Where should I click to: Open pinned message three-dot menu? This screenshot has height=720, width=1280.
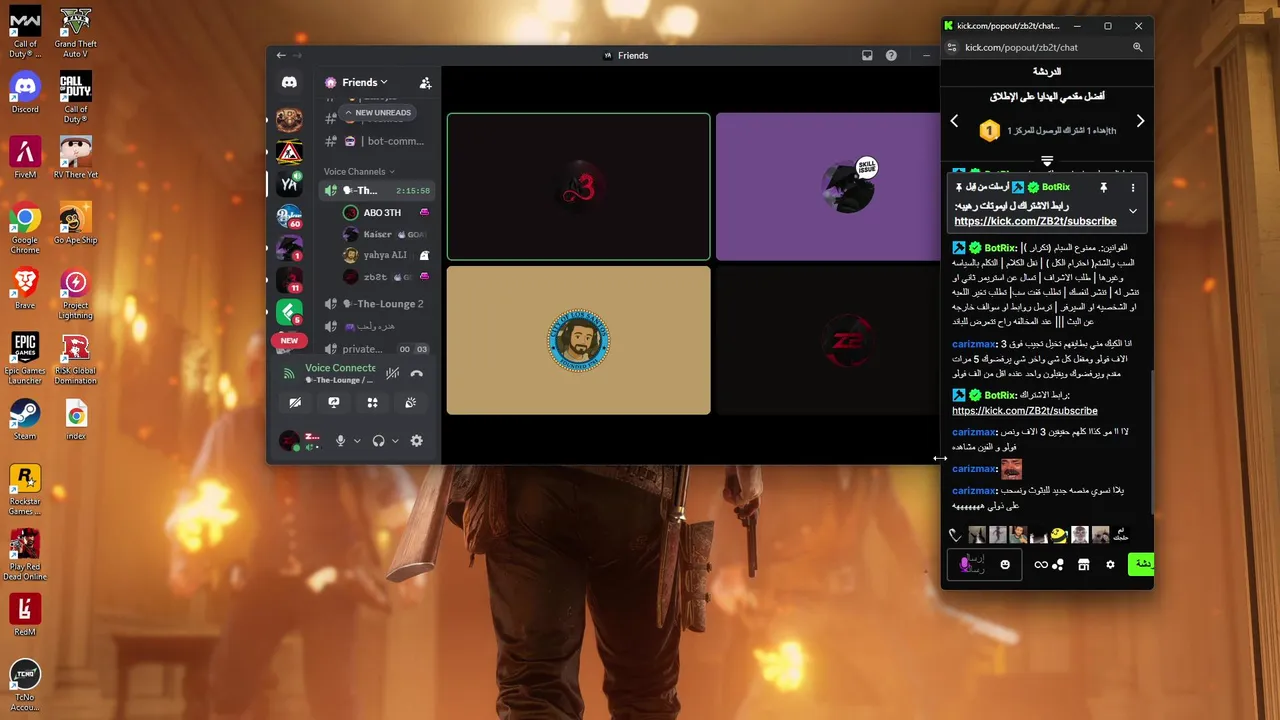[1132, 188]
